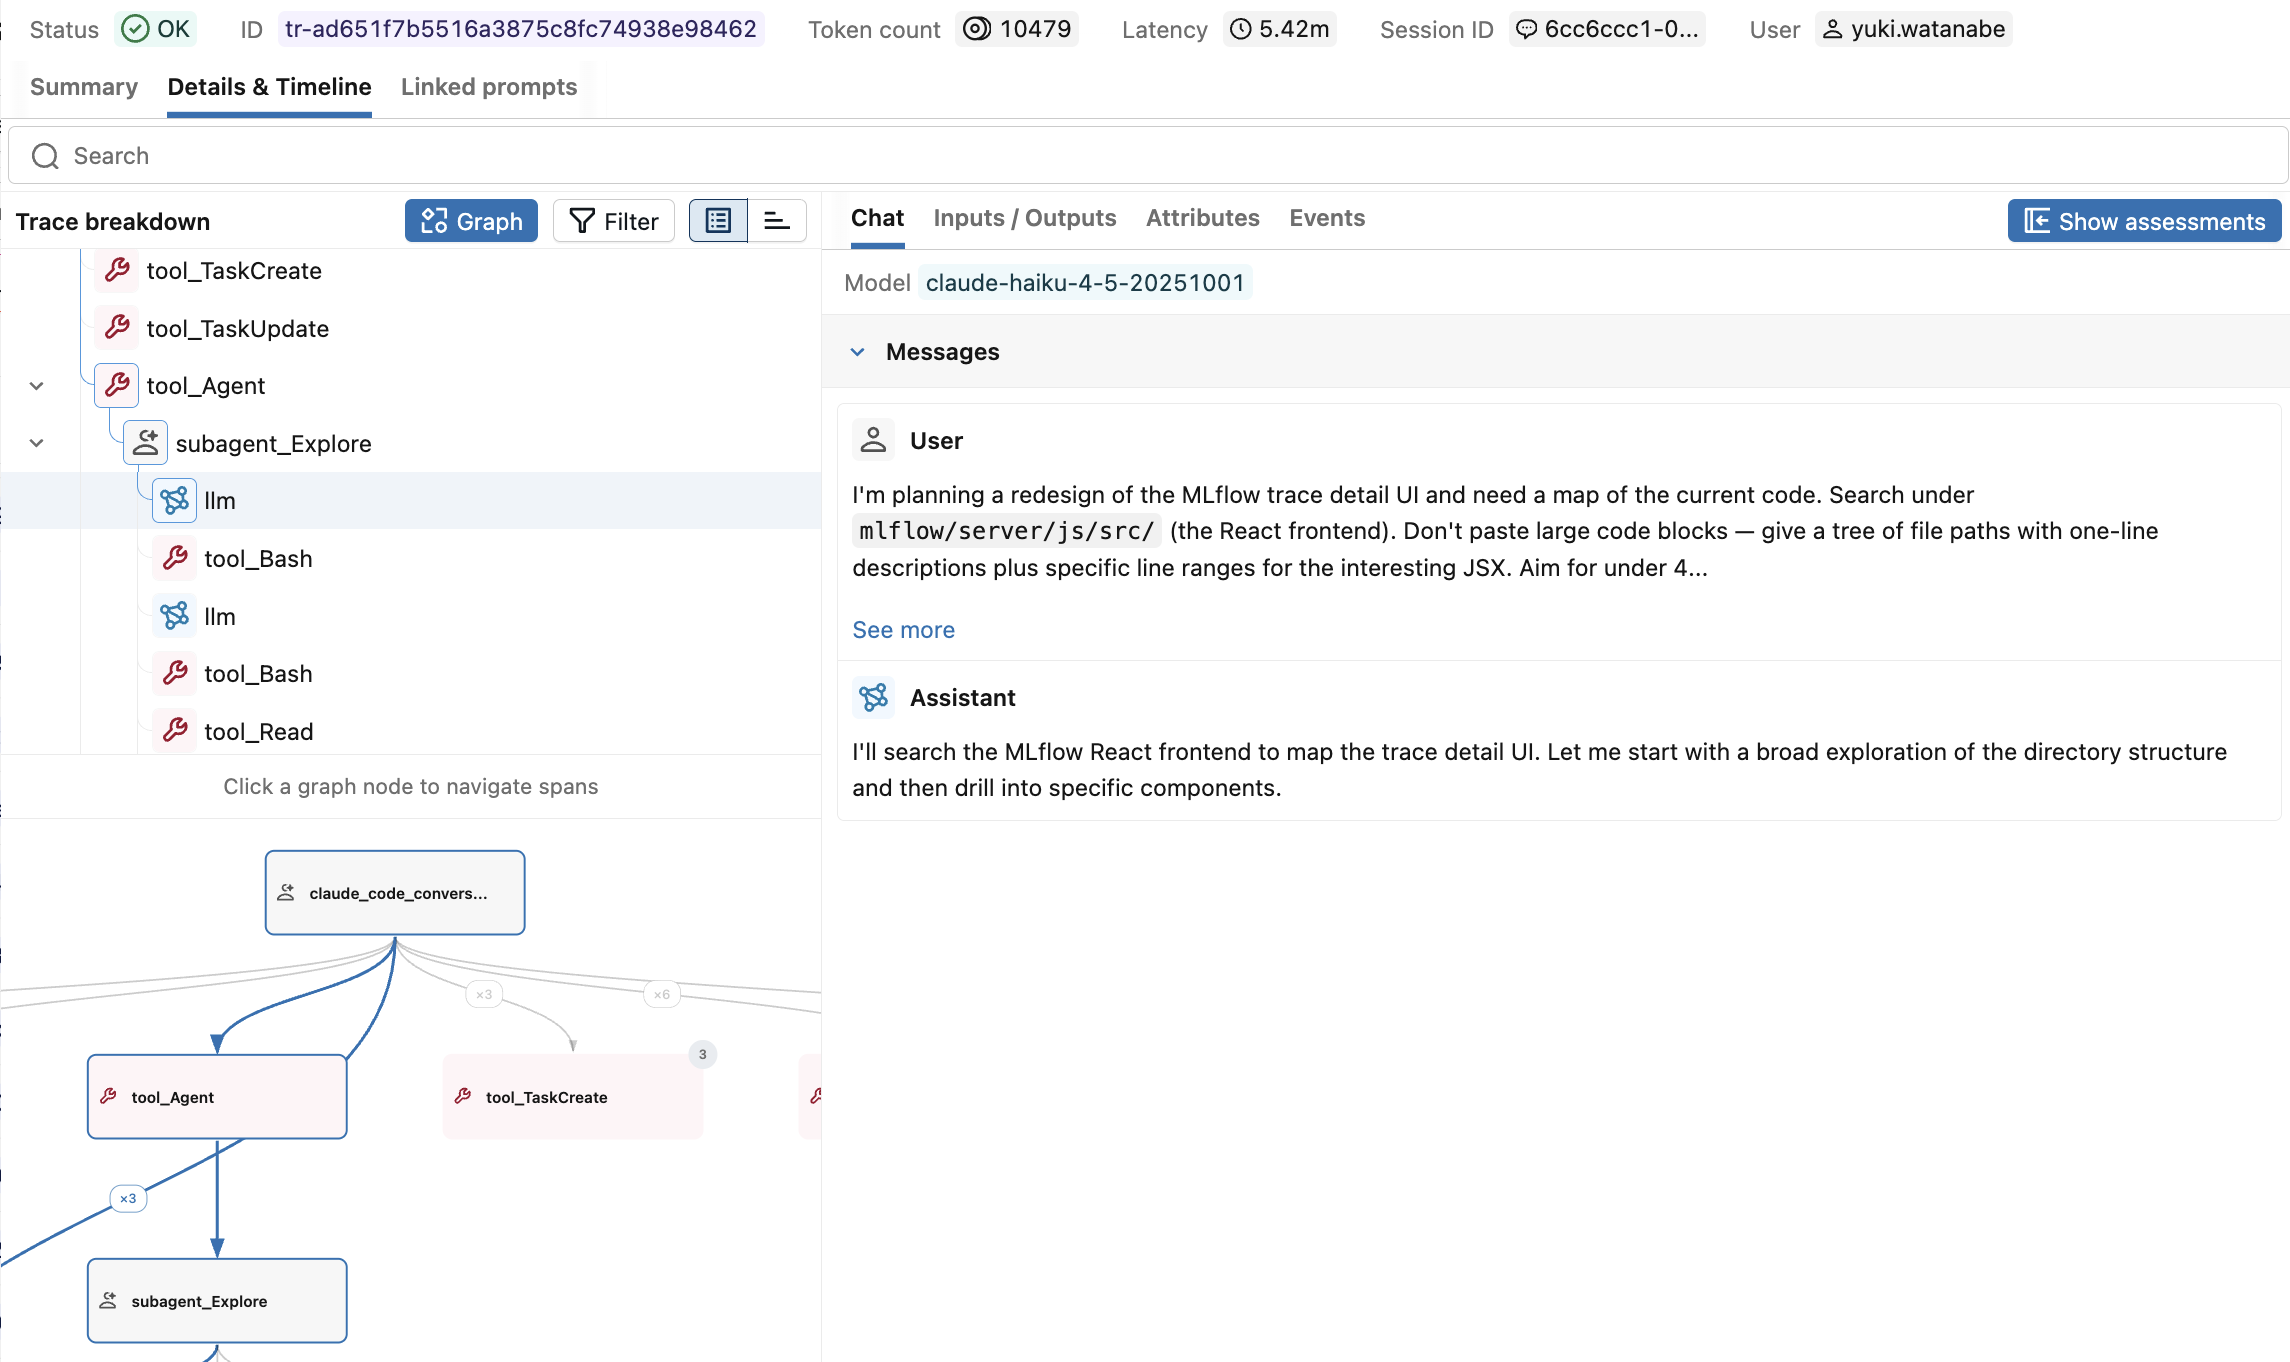Click the magnifier icon in the Search bar
This screenshot has width=2290, height=1362.
(x=45, y=156)
